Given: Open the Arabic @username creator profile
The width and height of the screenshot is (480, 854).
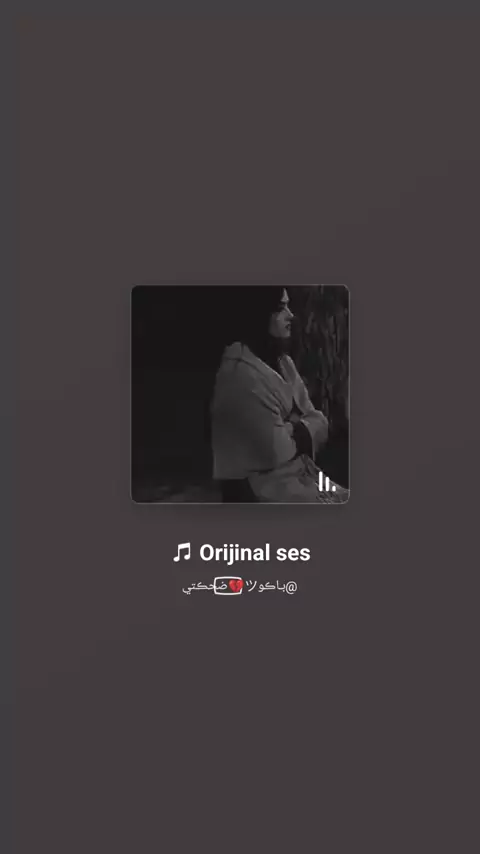Looking at the screenshot, I should click(x=240, y=587).
